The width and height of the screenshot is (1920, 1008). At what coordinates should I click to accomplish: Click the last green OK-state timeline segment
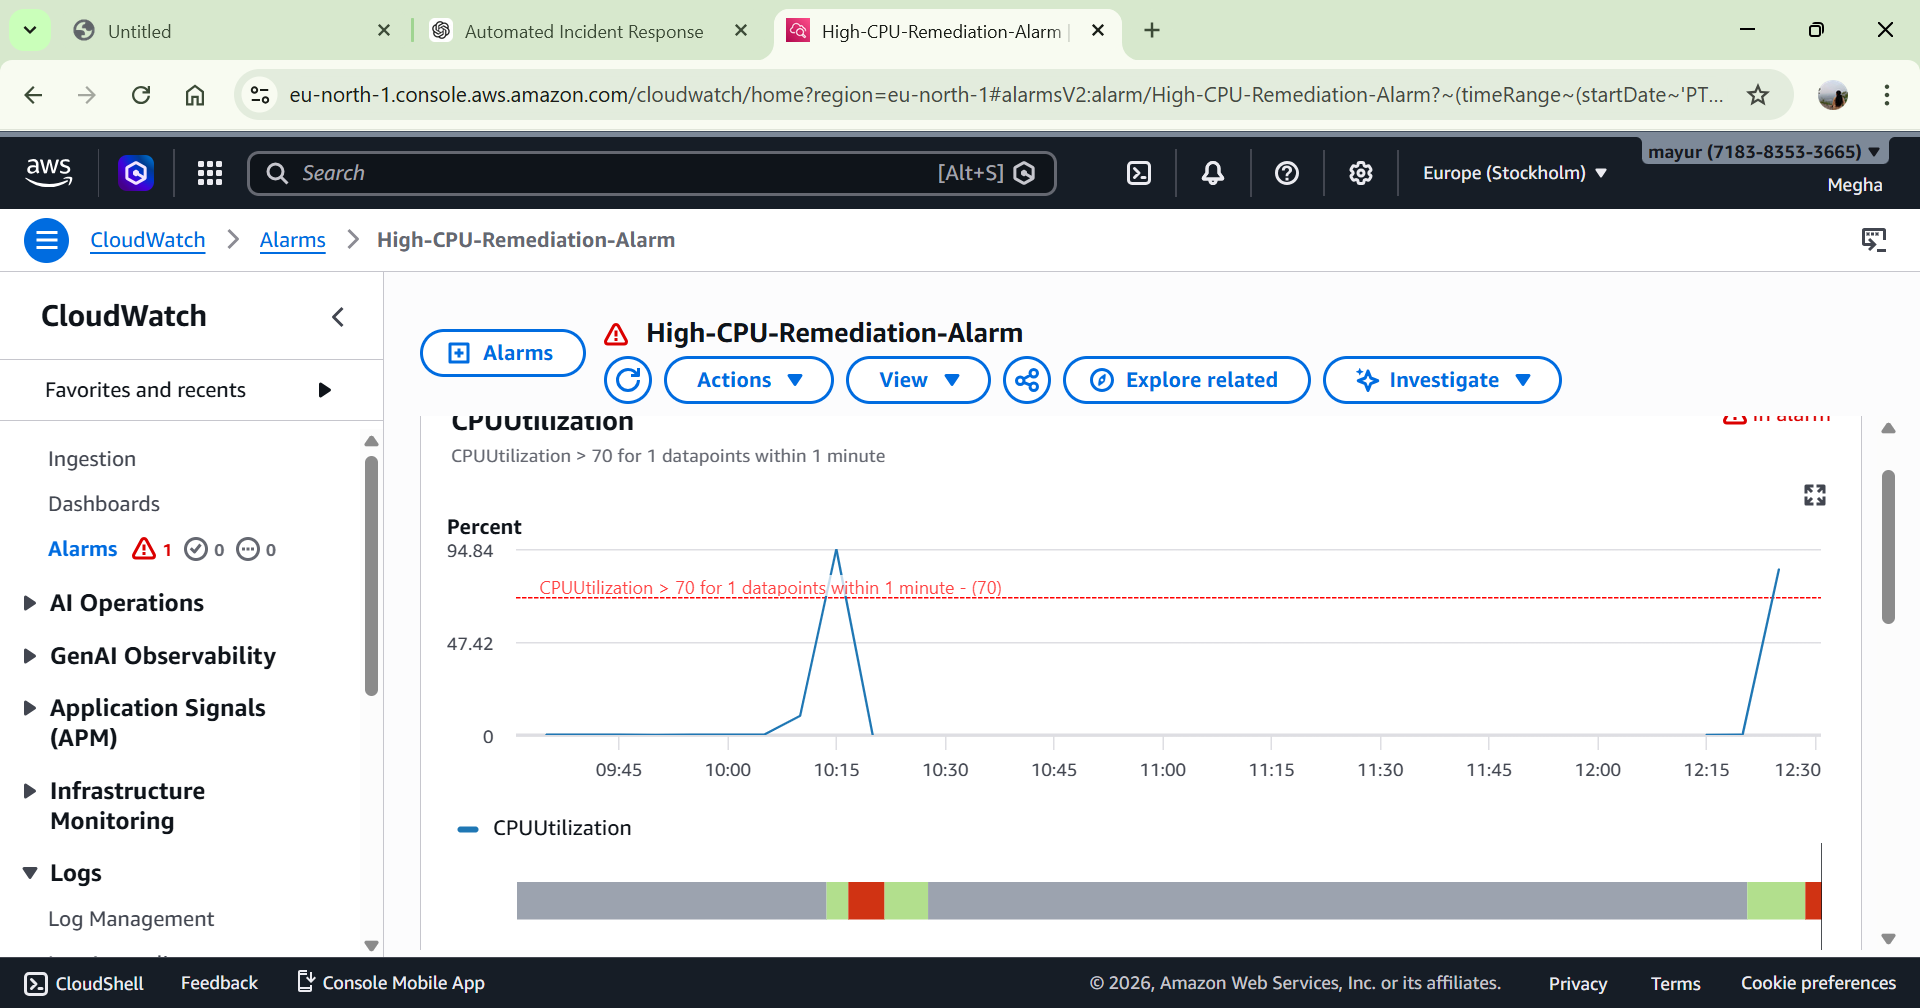(1776, 900)
